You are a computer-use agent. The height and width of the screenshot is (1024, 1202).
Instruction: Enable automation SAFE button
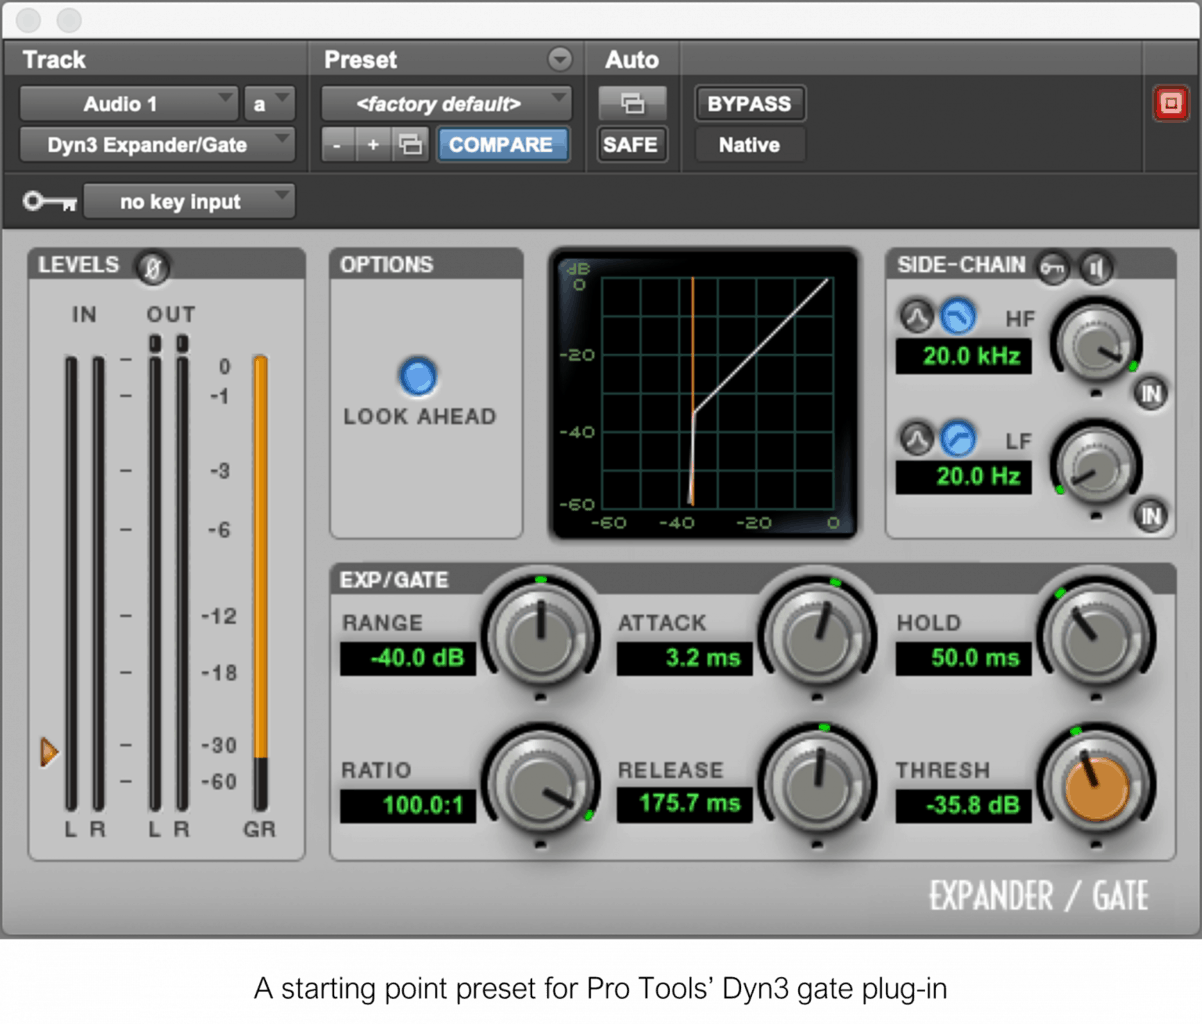632,144
